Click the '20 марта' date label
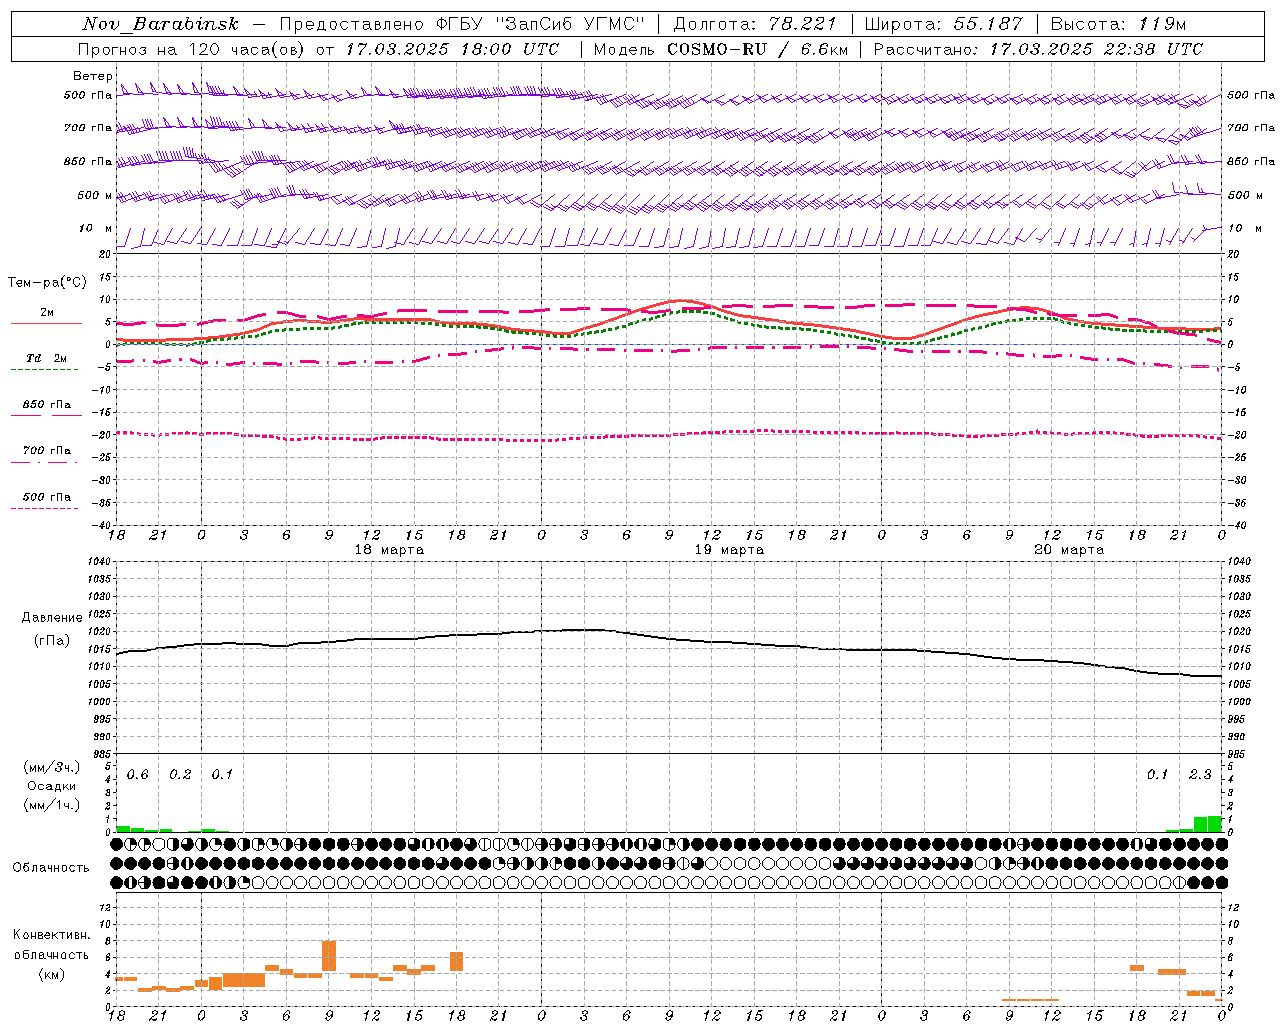The image size is (1280, 1024). pos(1069,550)
